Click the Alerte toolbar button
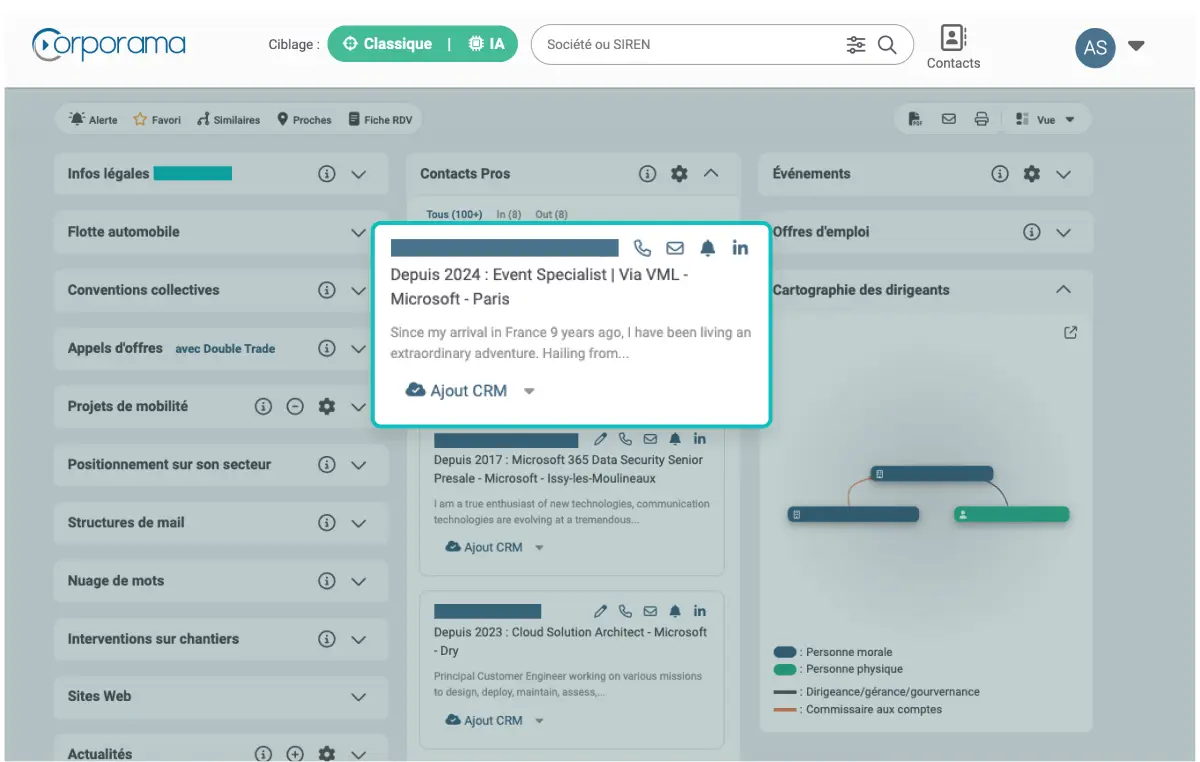The width and height of the screenshot is (1200, 762). [x=93, y=119]
